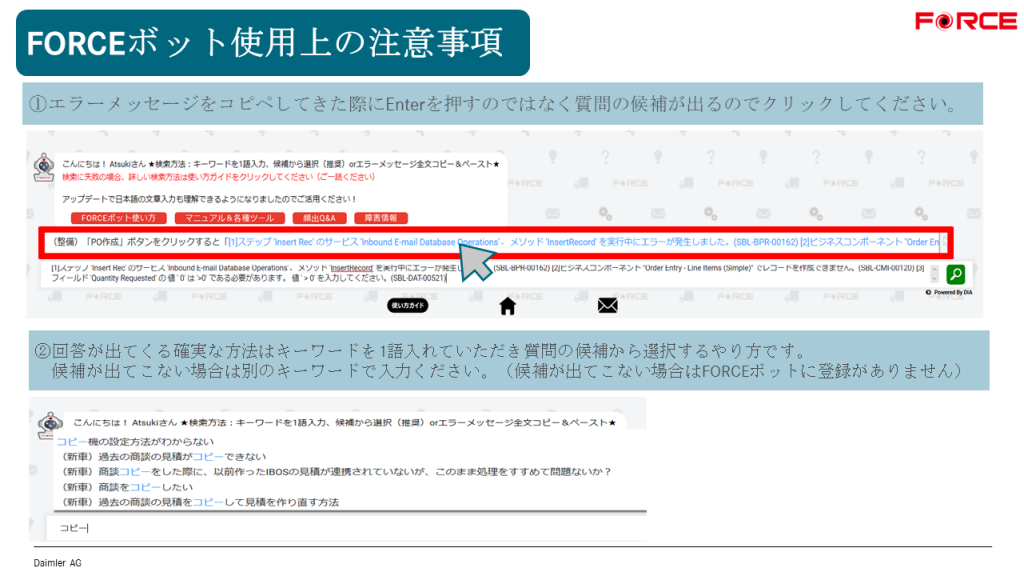Screen dimensions: 1024x576
Task: Open the envelope mail icon
Action: coord(607,306)
